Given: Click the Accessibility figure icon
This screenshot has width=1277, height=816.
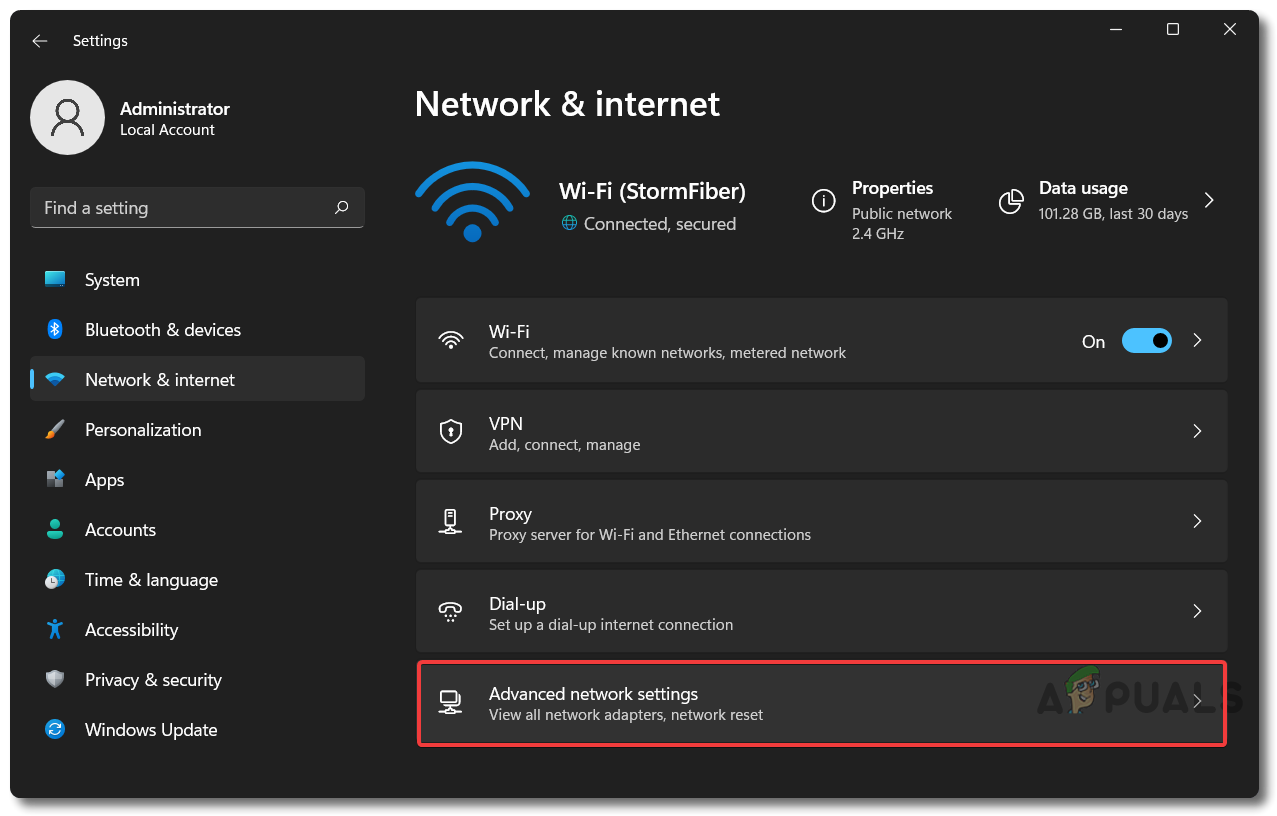Looking at the screenshot, I should coord(55,630).
